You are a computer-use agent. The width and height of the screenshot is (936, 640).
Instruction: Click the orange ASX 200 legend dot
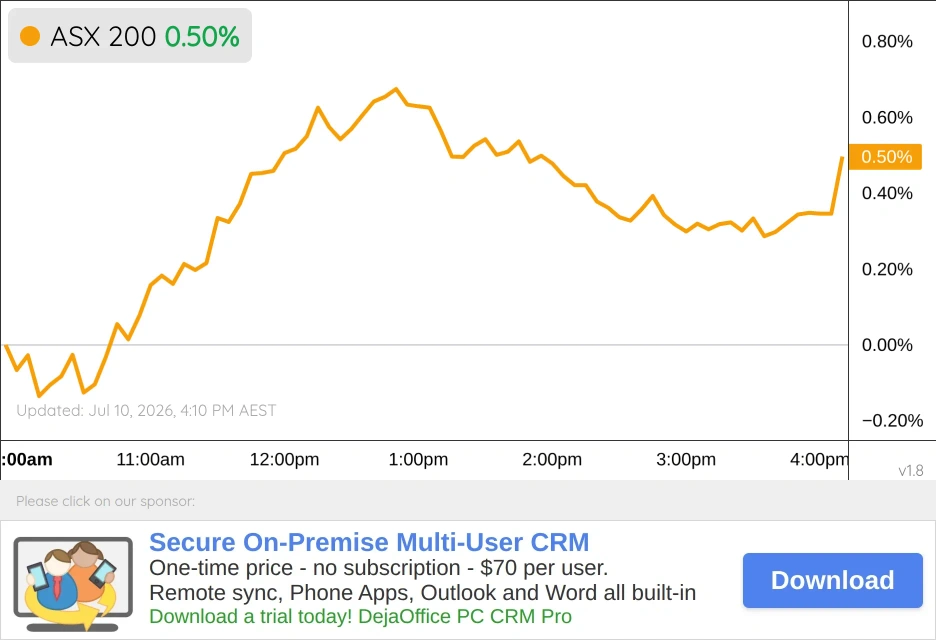pyautogui.click(x=30, y=36)
